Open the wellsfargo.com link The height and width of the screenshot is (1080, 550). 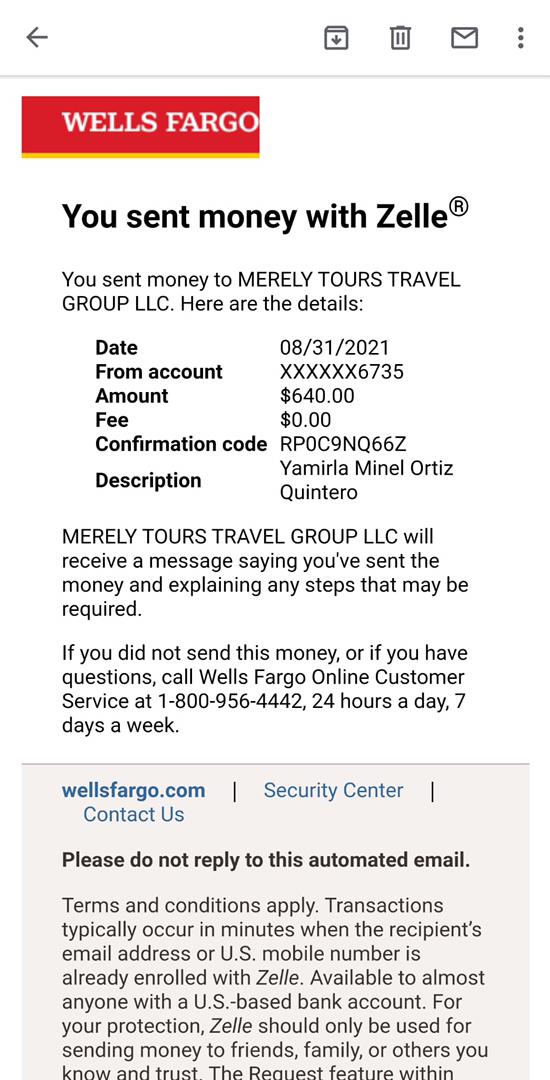point(134,790)
